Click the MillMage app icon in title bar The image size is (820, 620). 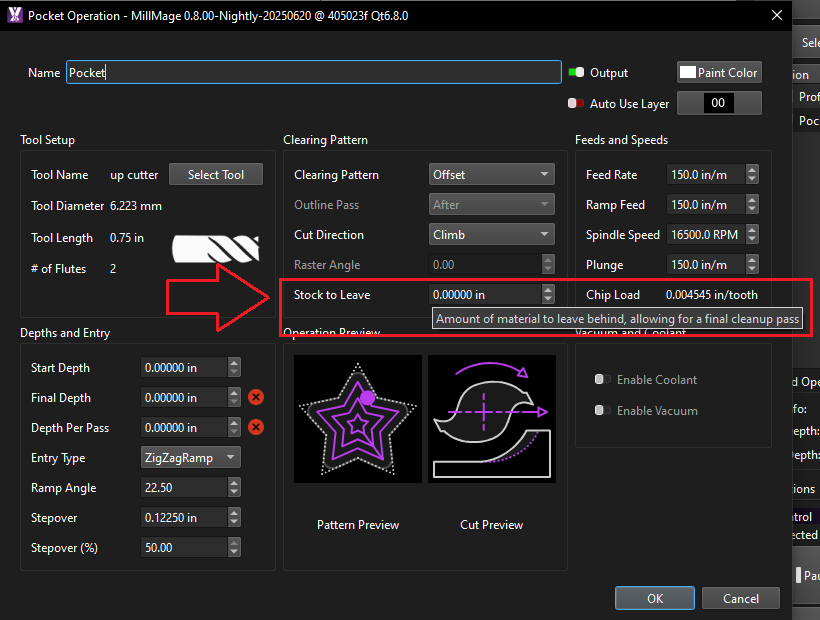coord(15,15)
